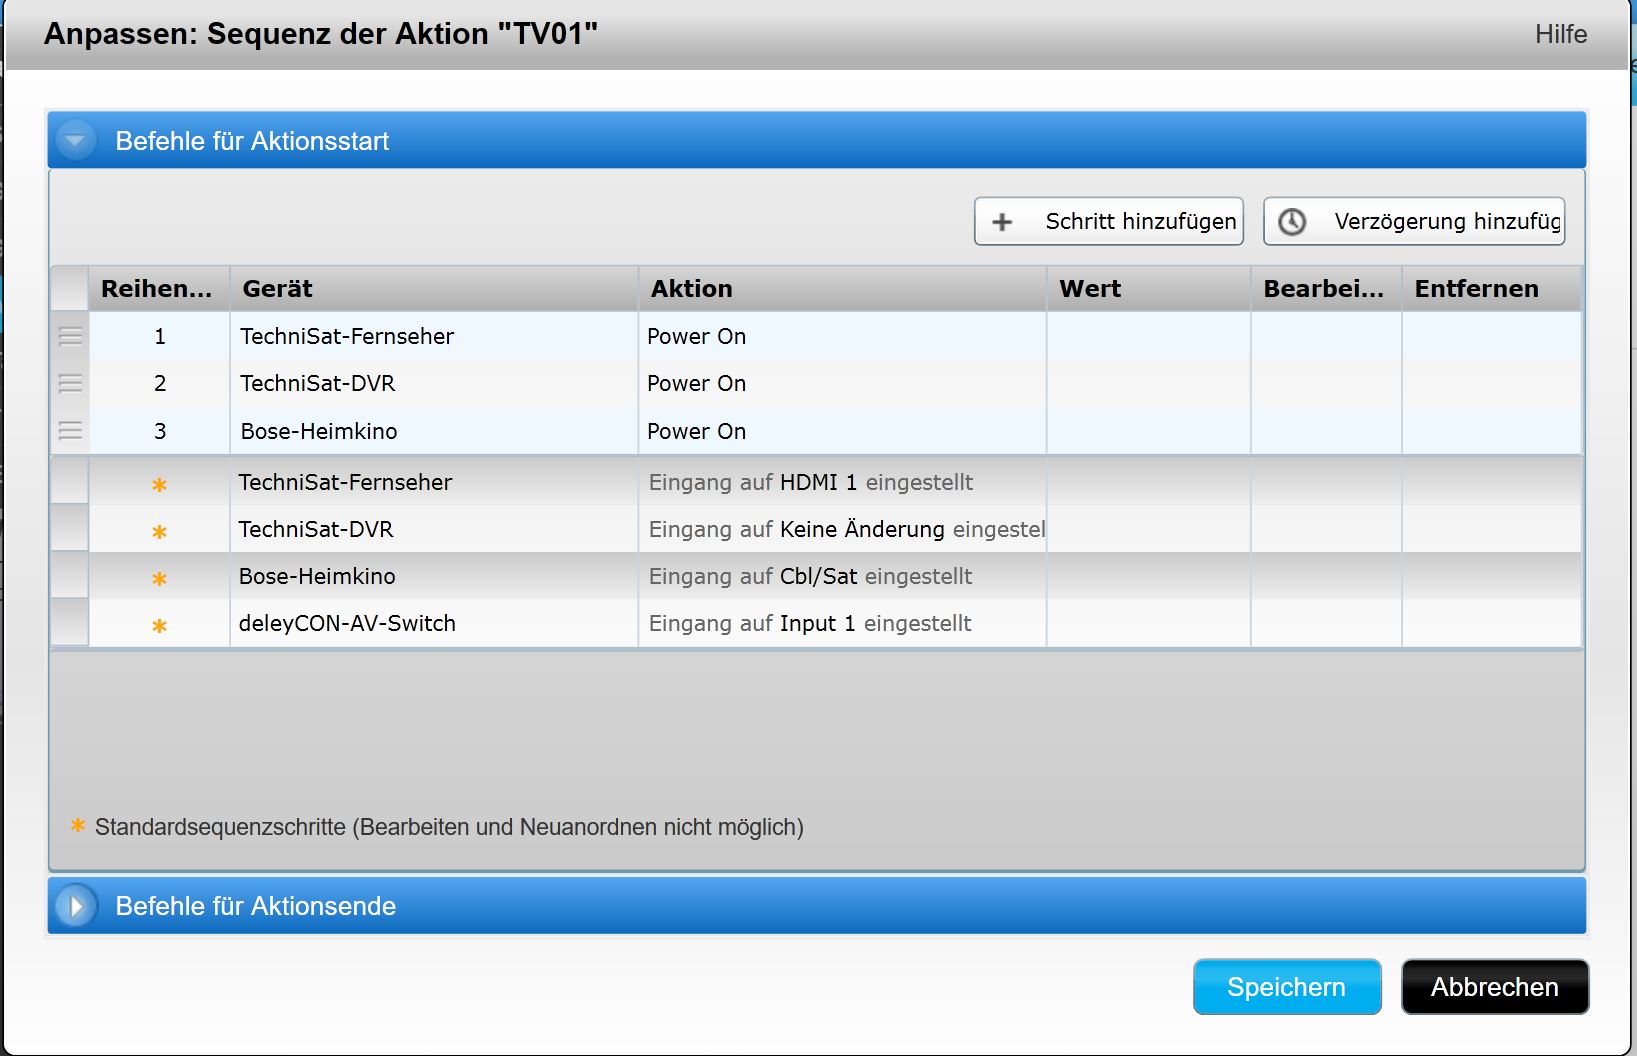
Task: Click the Wert column header
Action: tap(1147, 289)
